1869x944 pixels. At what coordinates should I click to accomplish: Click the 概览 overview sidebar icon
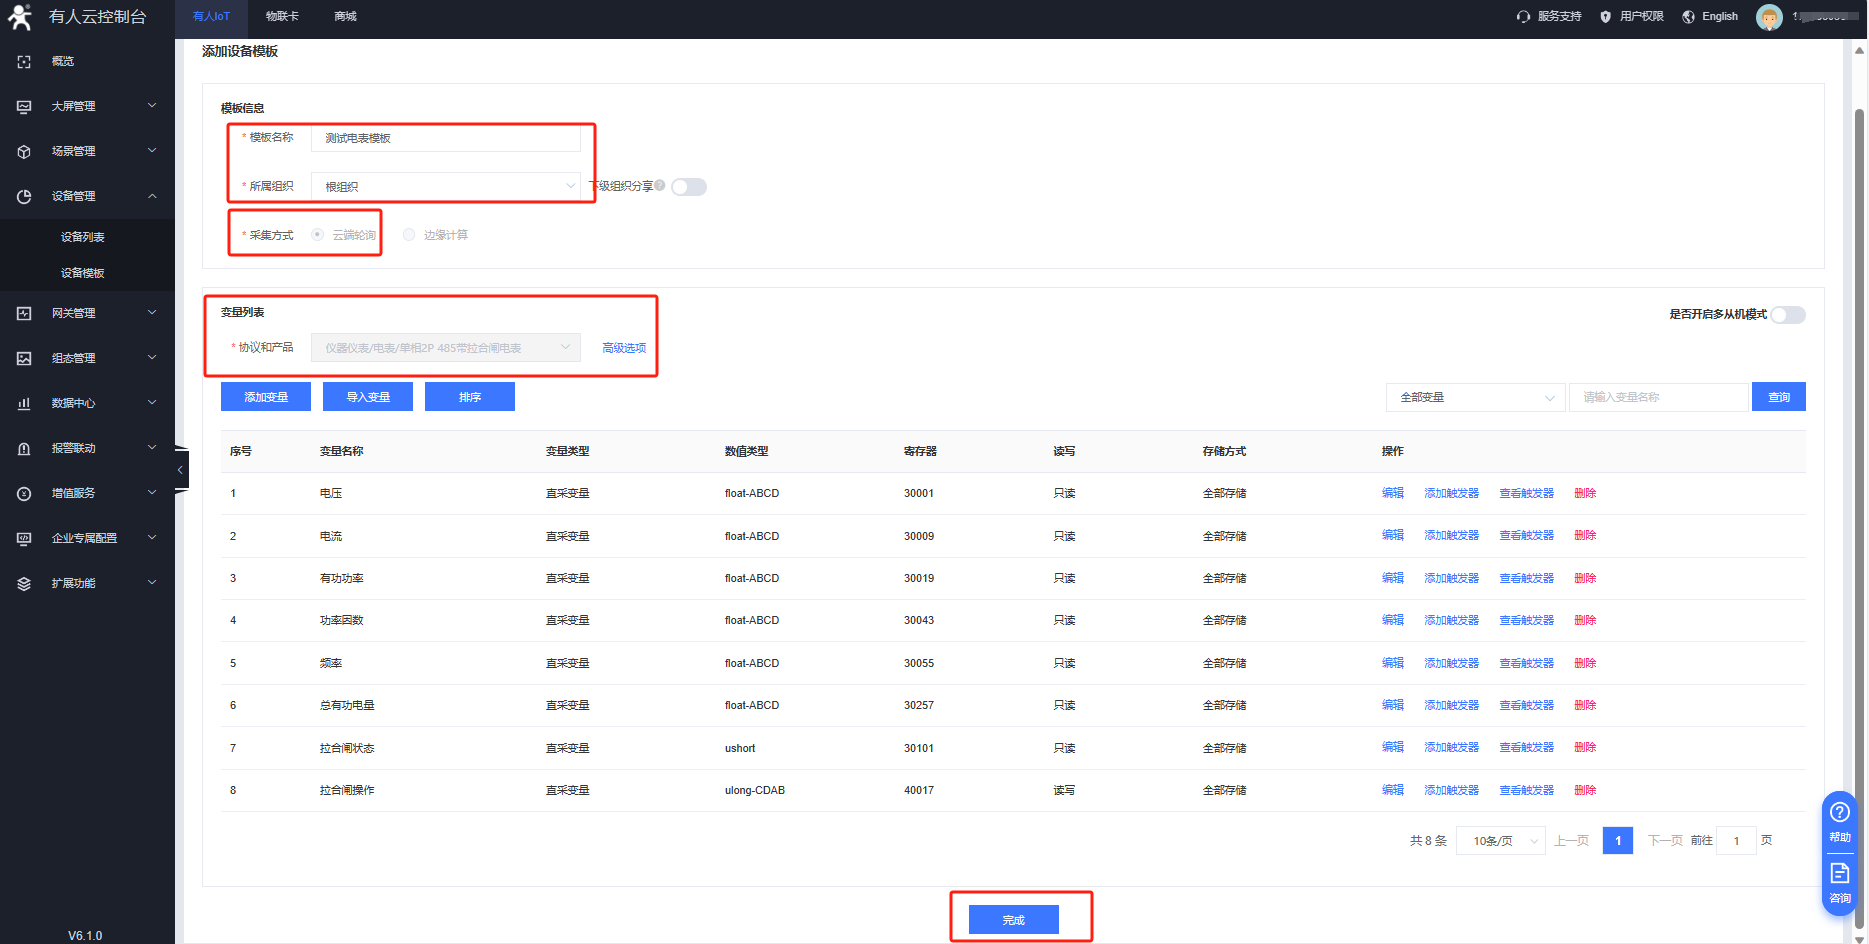click(24, 62)
